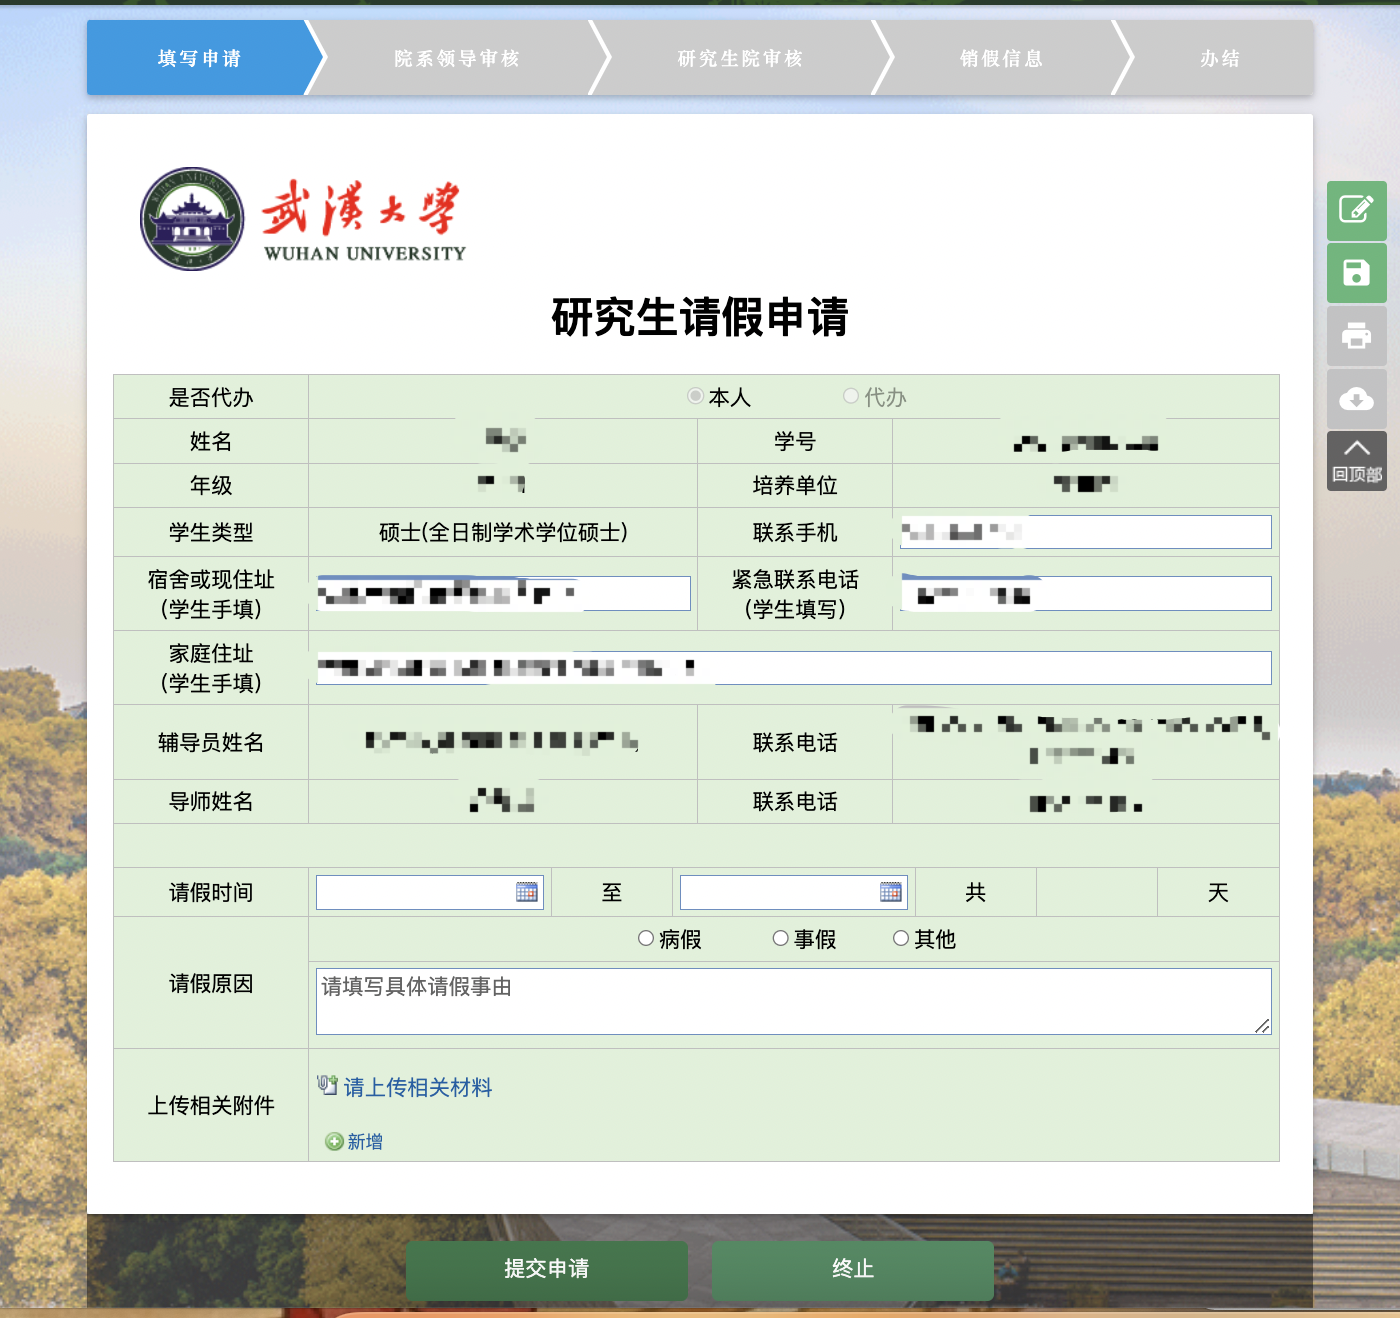Screen dimensions: 1400x1318
Task: Select the 其他 radio button
Action: tap(901, 938)
